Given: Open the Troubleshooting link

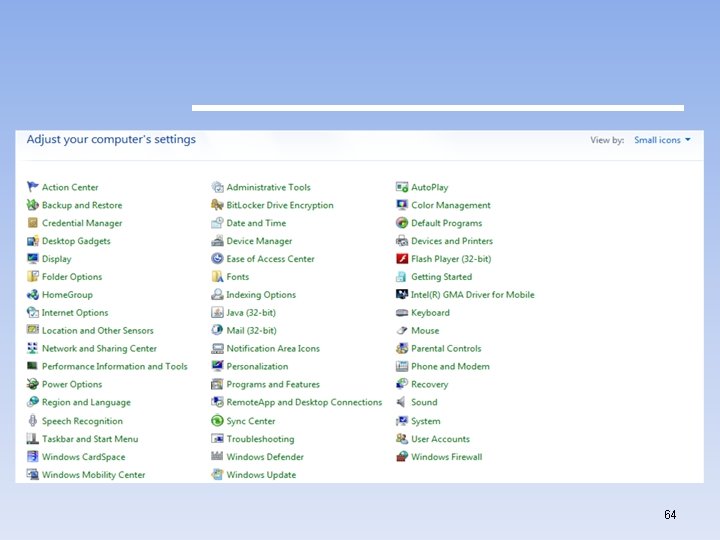Looking at the screenshot, I should pos(260,439).
